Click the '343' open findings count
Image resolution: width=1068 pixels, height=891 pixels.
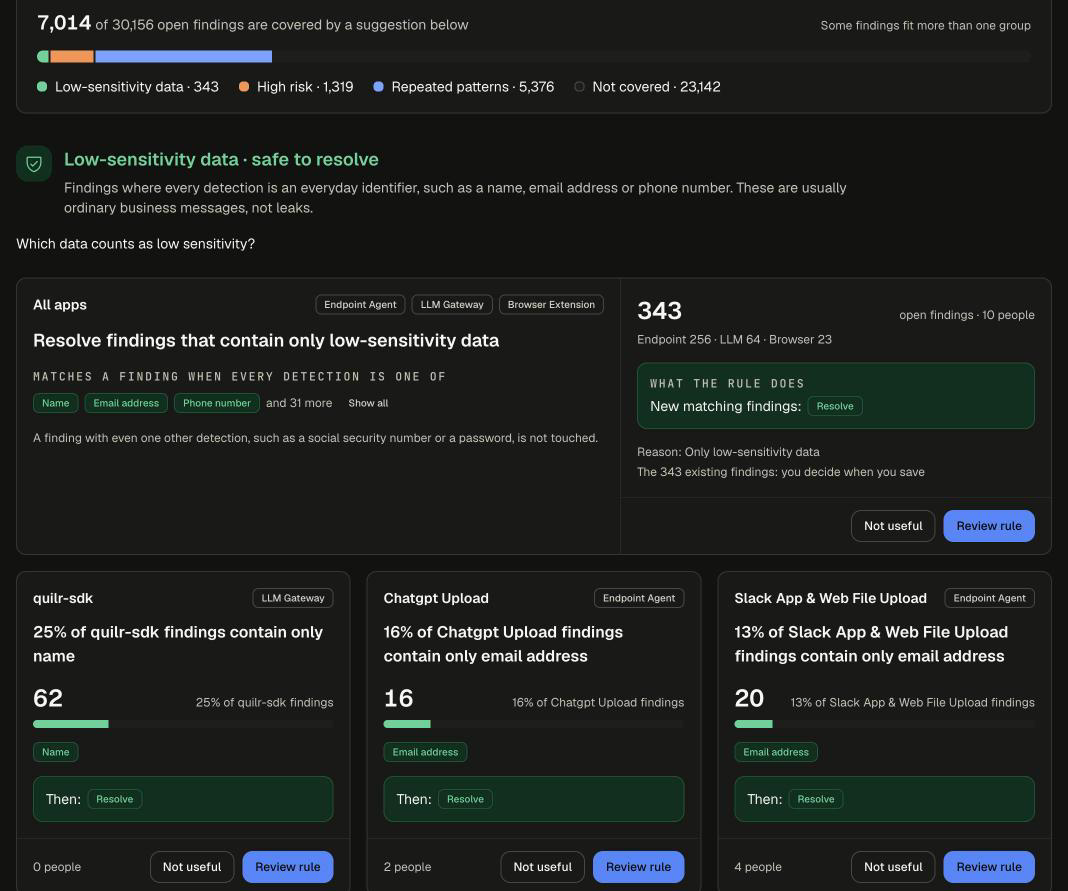pyautogui.click(x=659, y=311)
